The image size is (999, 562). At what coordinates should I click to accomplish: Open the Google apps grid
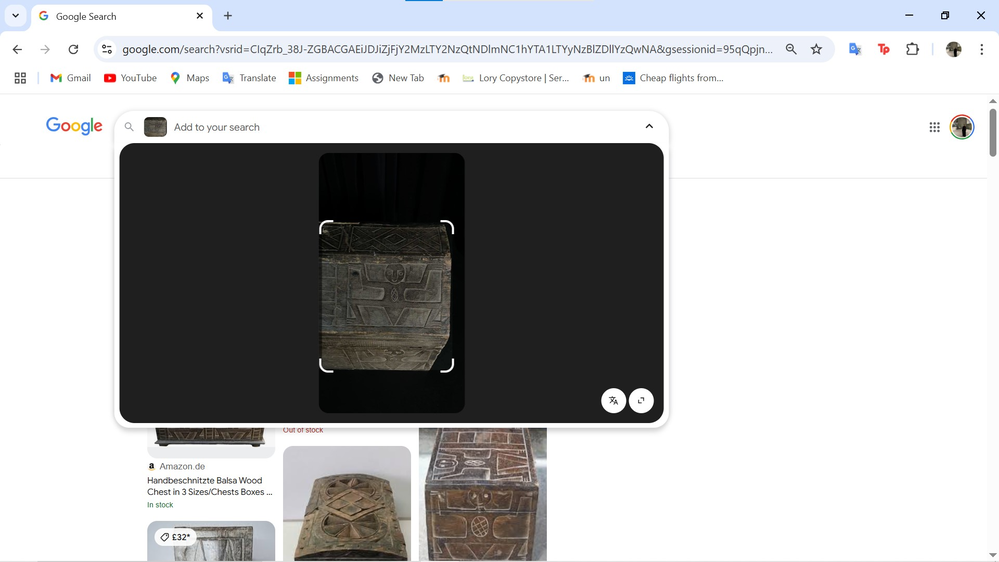(934, 127)
